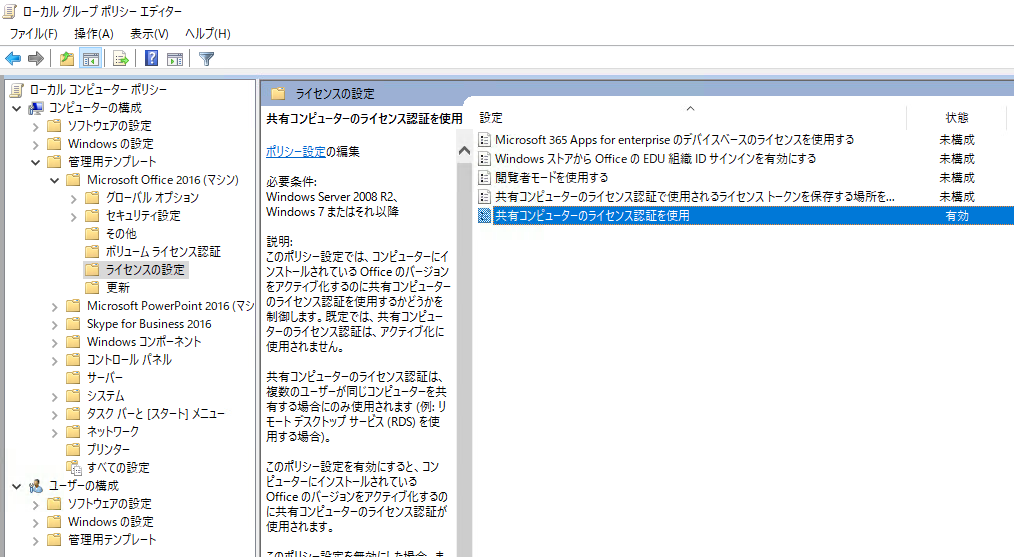Open the ファイル(F) menu
The image size is (1014, 557).
pyautogui.click(x=33, y=34)
